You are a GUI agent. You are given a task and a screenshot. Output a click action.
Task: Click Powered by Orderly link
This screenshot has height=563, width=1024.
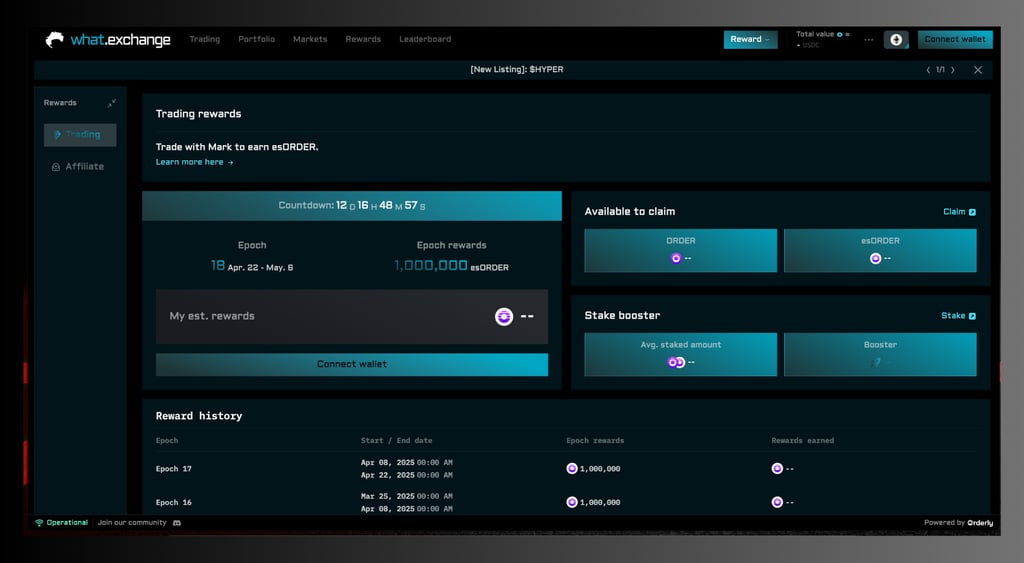point(958,523)
